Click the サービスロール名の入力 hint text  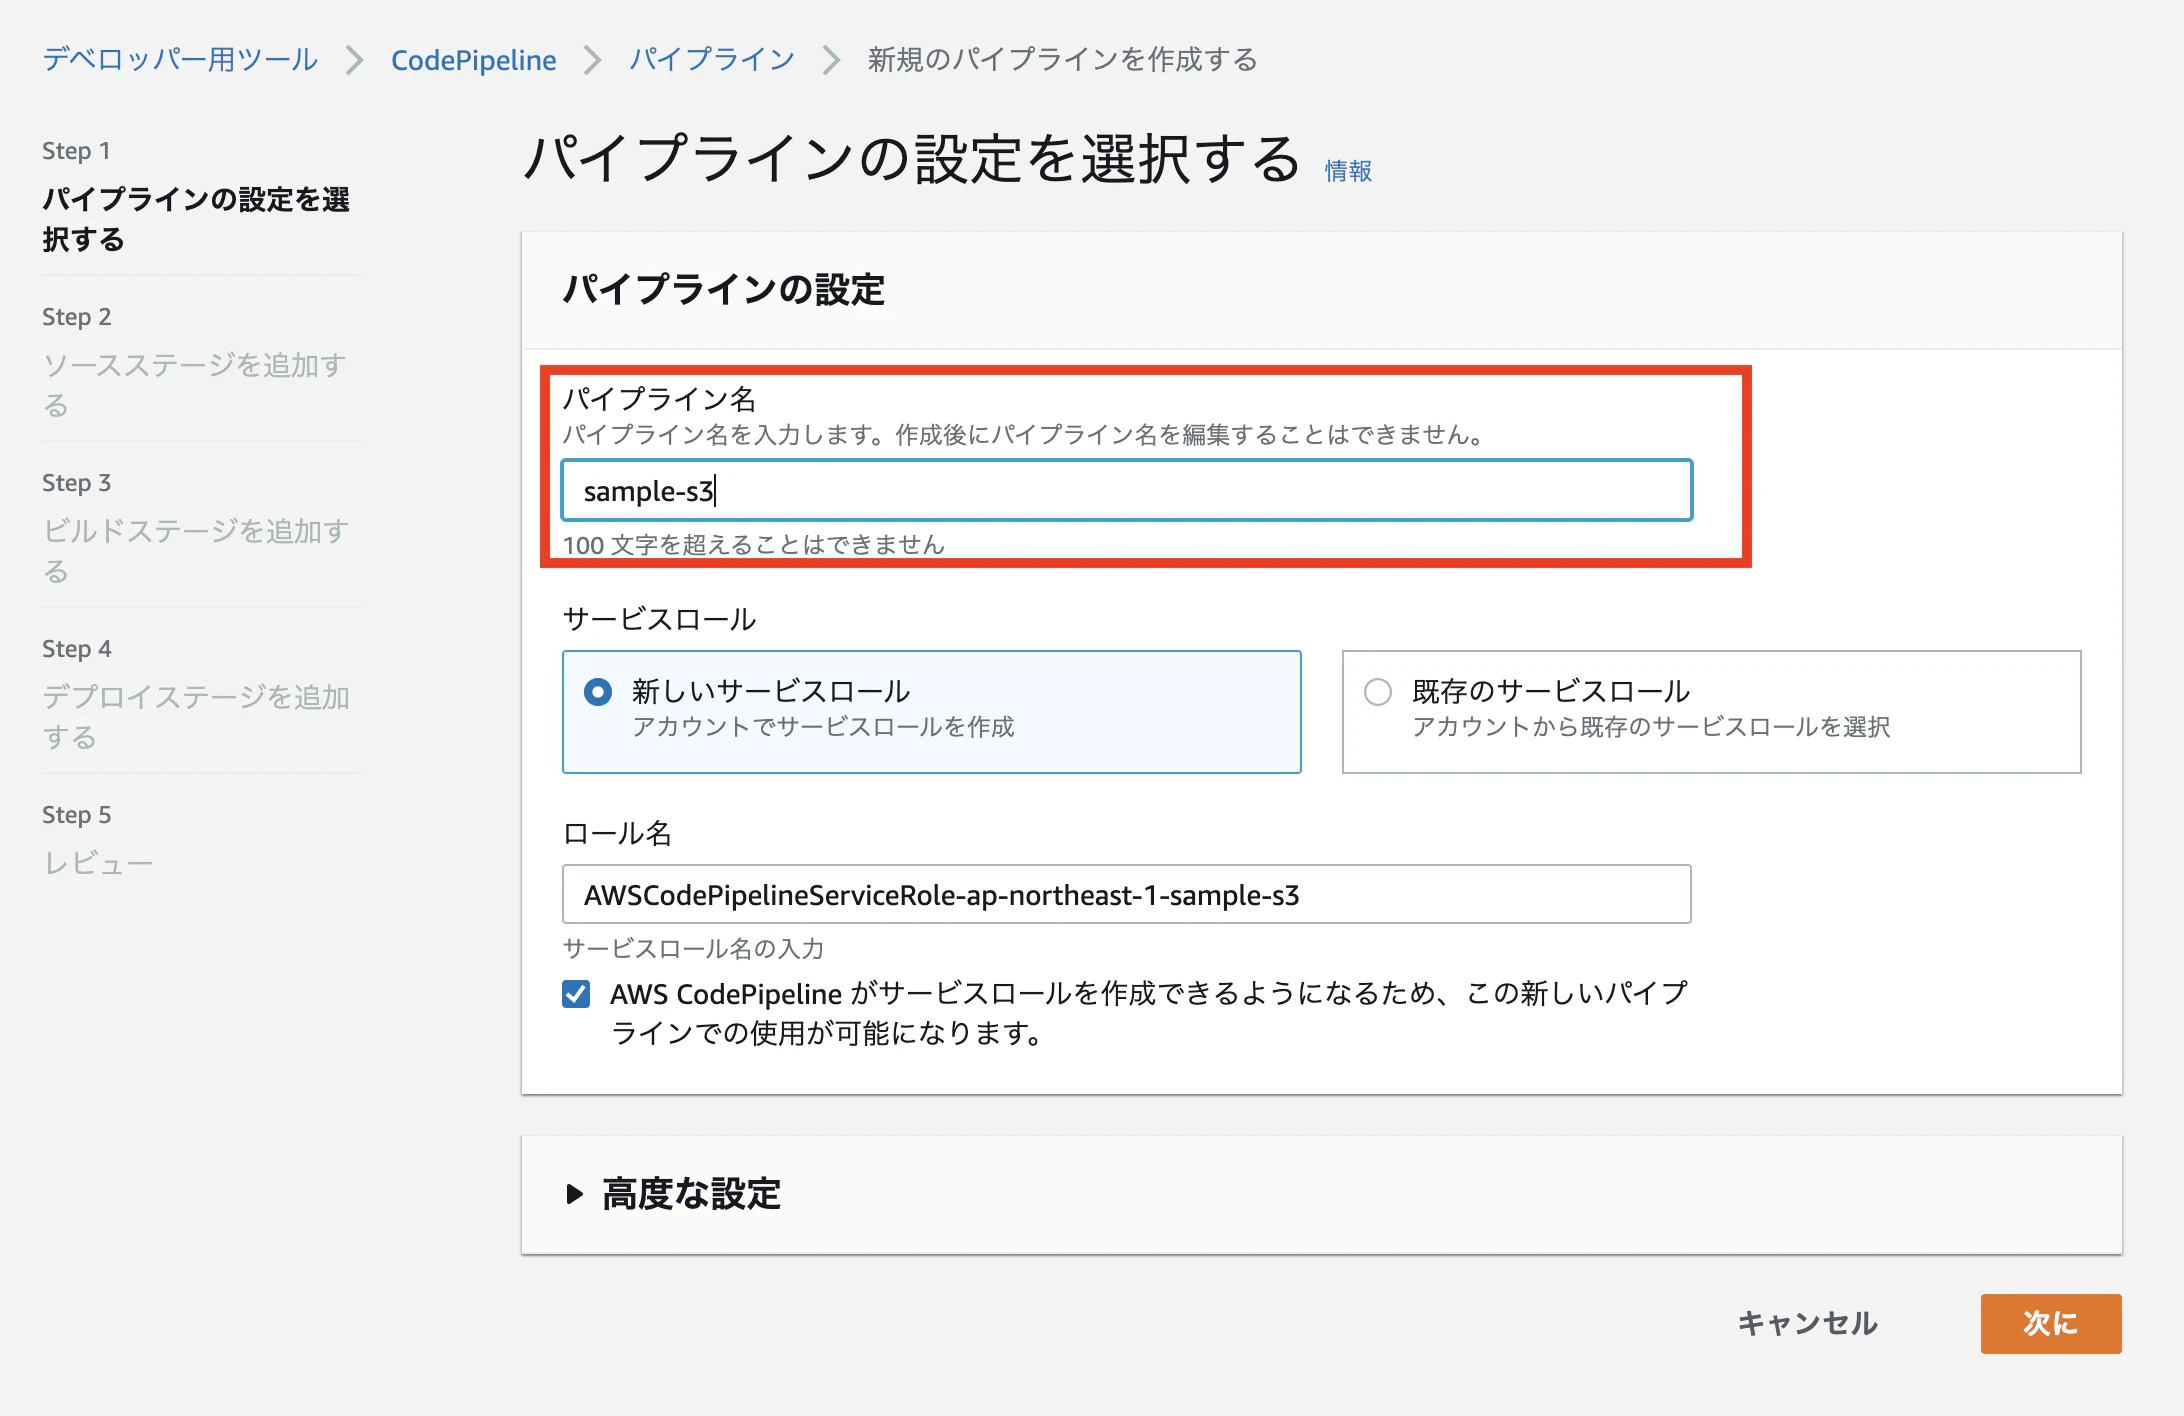(693, 948)
